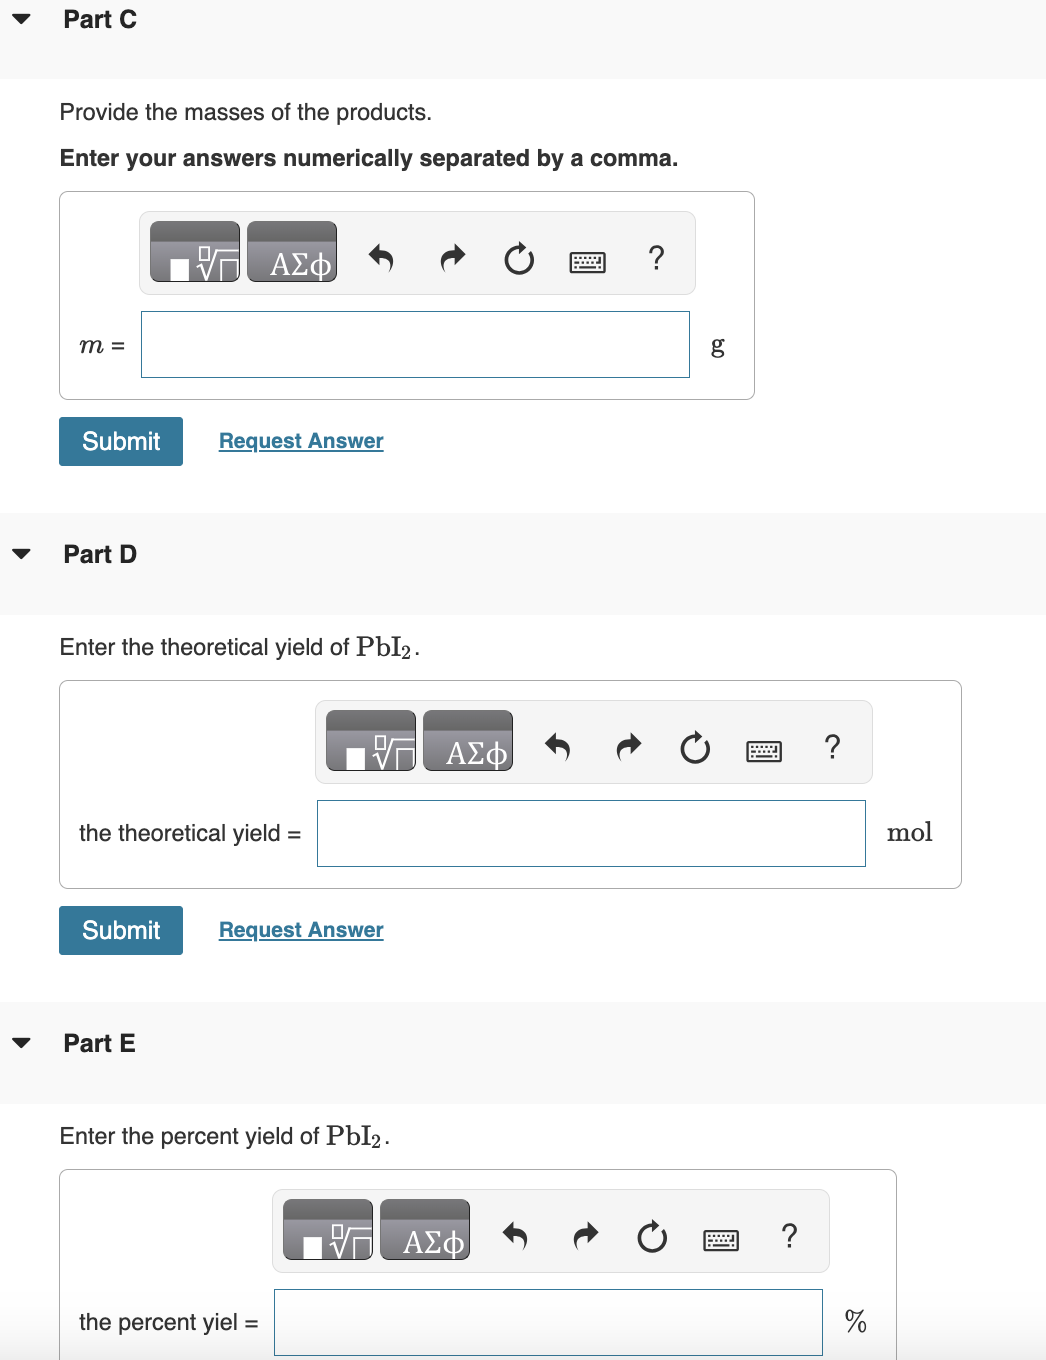Click the reset icon in Part E toolbar
The width and height of the screenshot is (1046, 1360).
[x=651, y=1237]
